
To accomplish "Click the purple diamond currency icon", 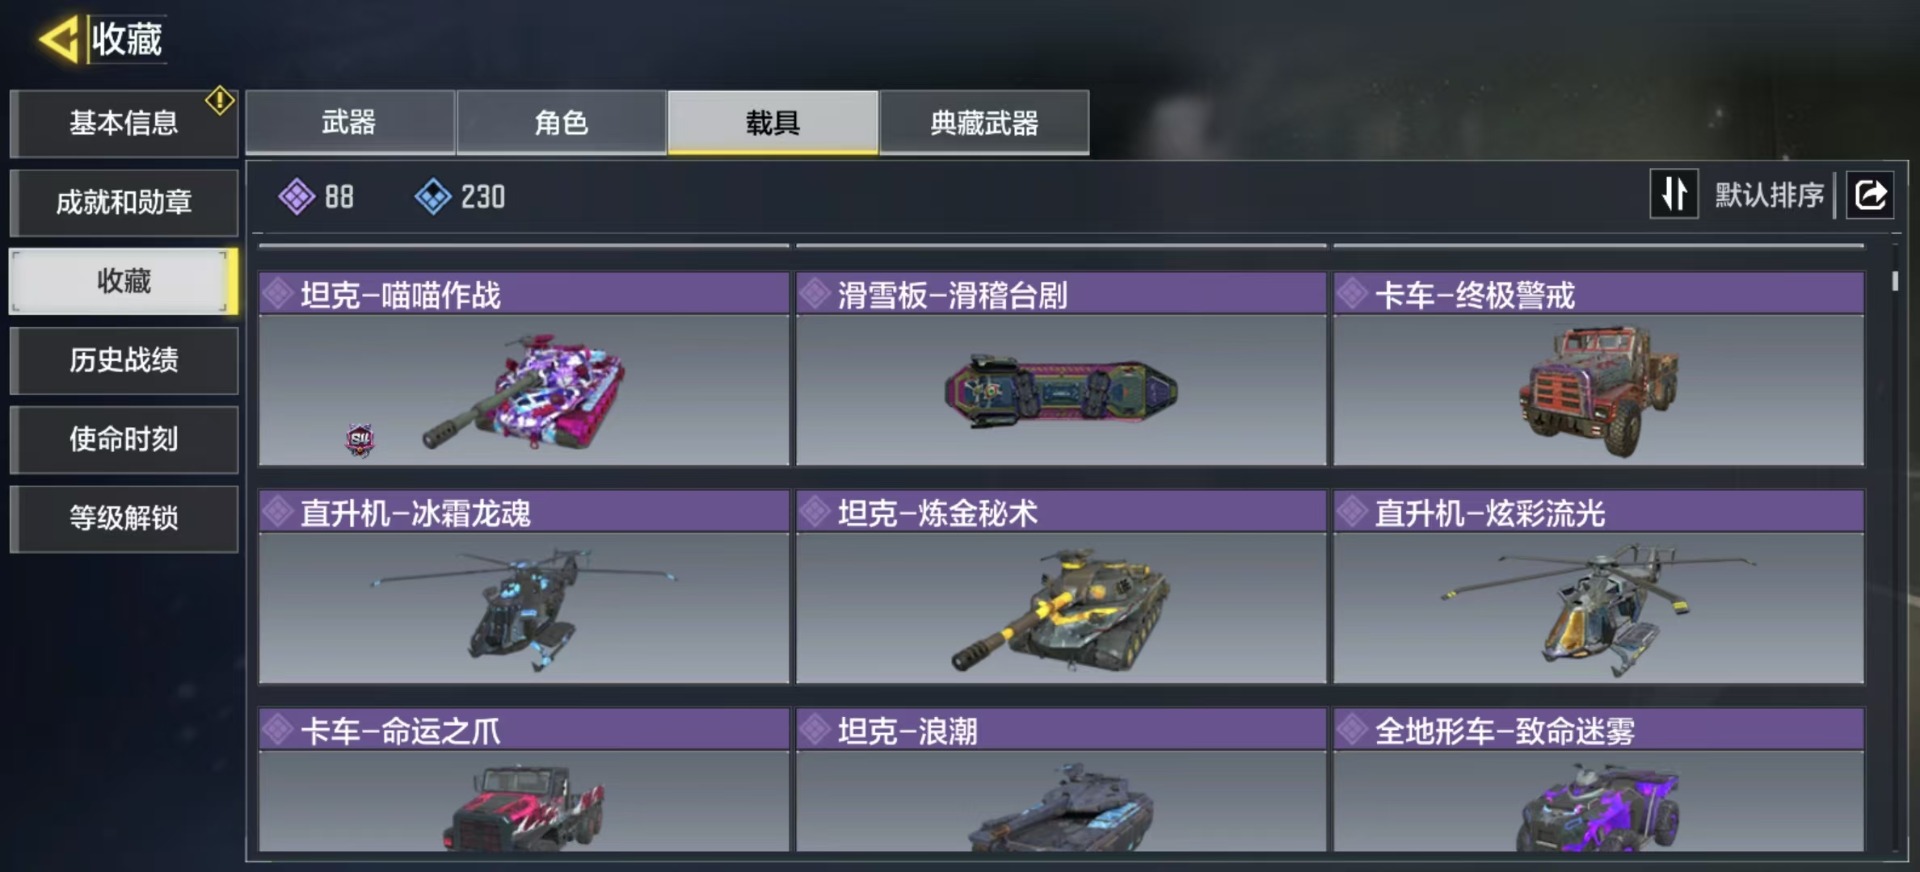I will [296, 196].
